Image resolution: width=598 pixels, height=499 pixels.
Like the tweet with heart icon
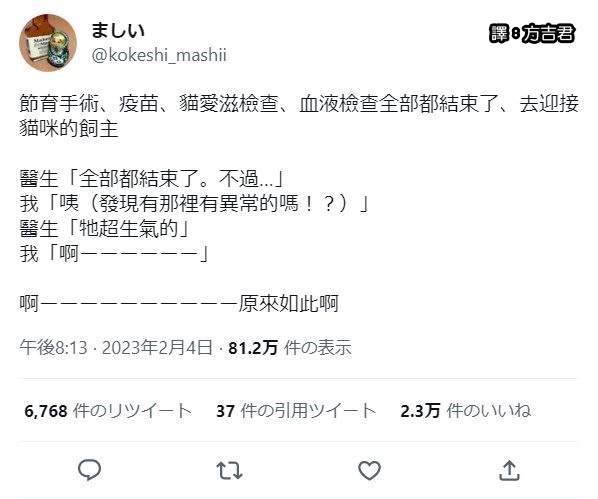[369, 470]
